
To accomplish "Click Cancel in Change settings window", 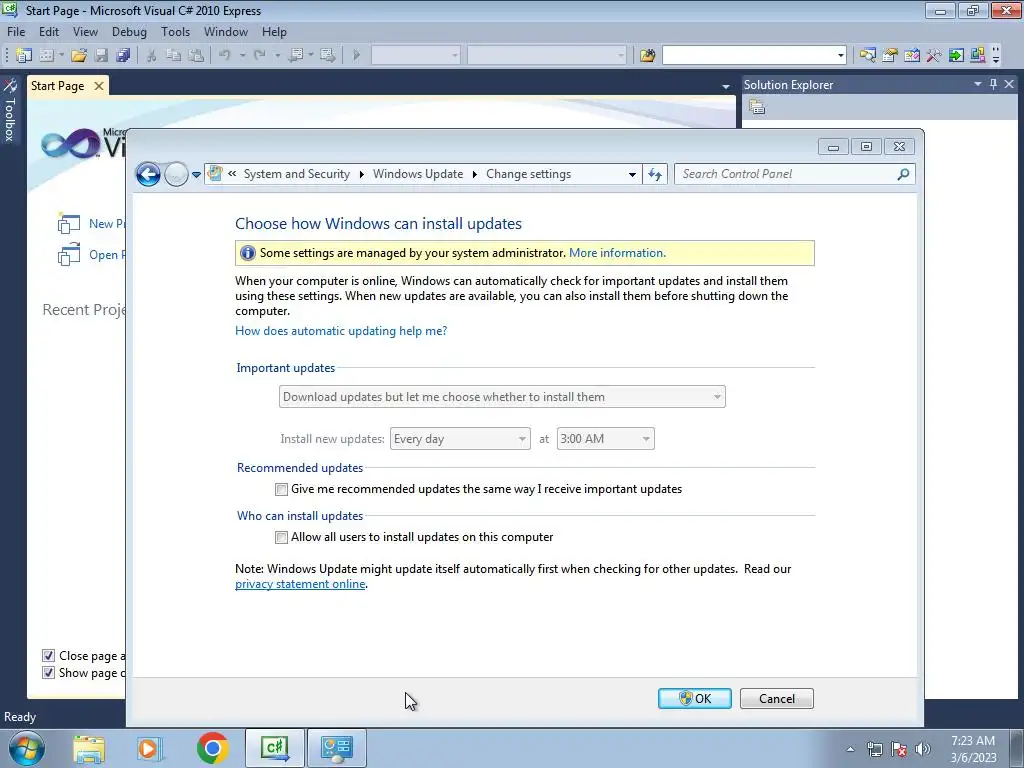I will click(x=776, y=698).
